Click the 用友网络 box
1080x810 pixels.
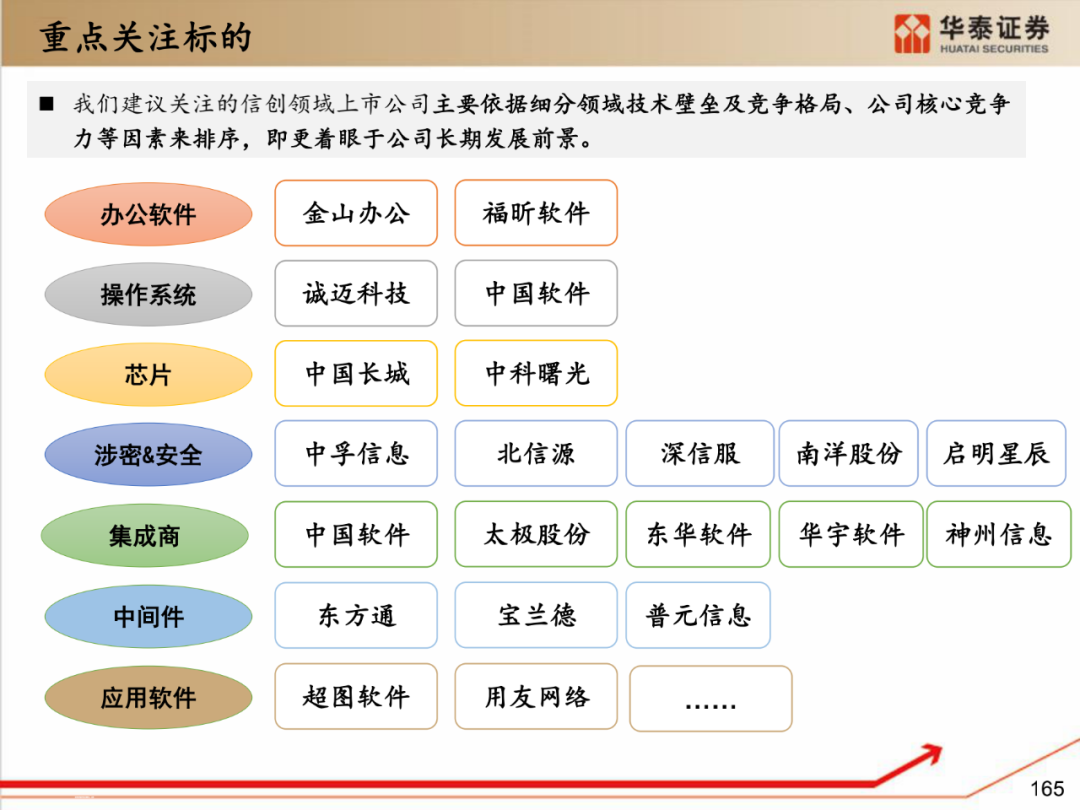tap(536, 696)
